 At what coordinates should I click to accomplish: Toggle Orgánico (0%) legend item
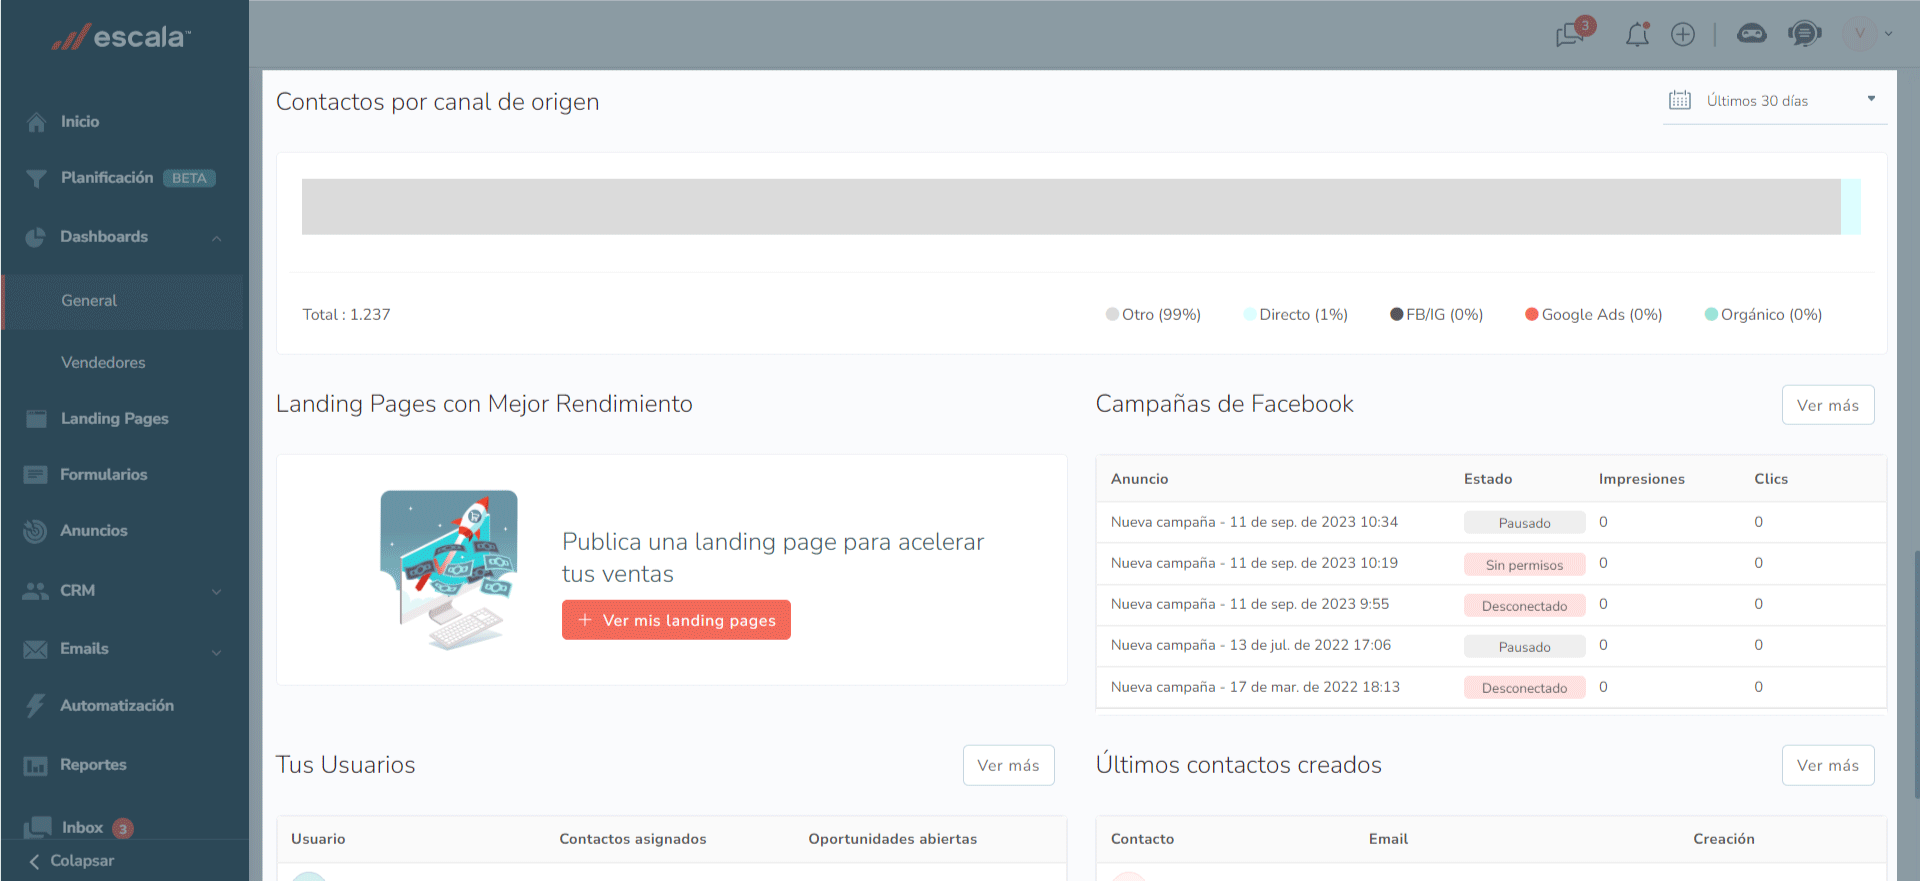[x=1764, y=315]
